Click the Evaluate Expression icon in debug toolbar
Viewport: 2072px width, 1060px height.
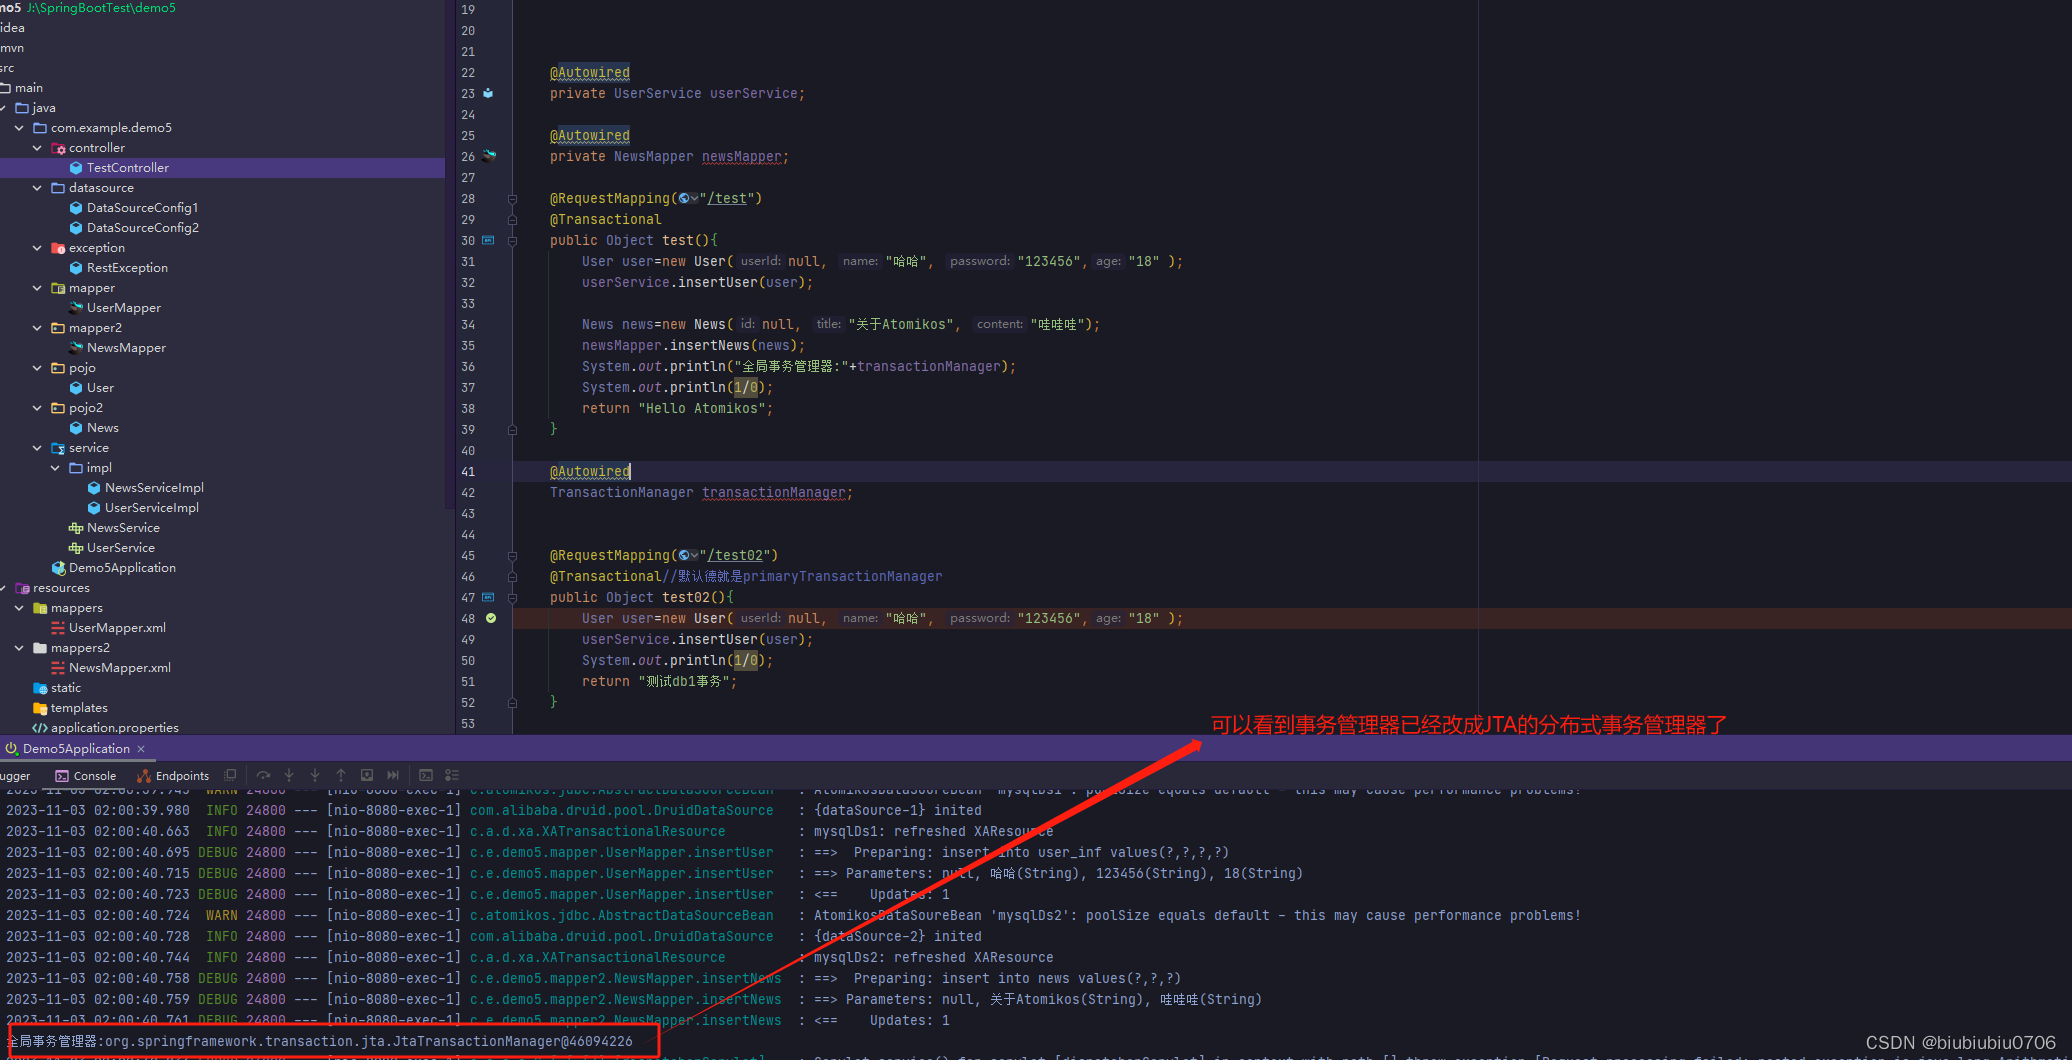[x=426, y=775]
